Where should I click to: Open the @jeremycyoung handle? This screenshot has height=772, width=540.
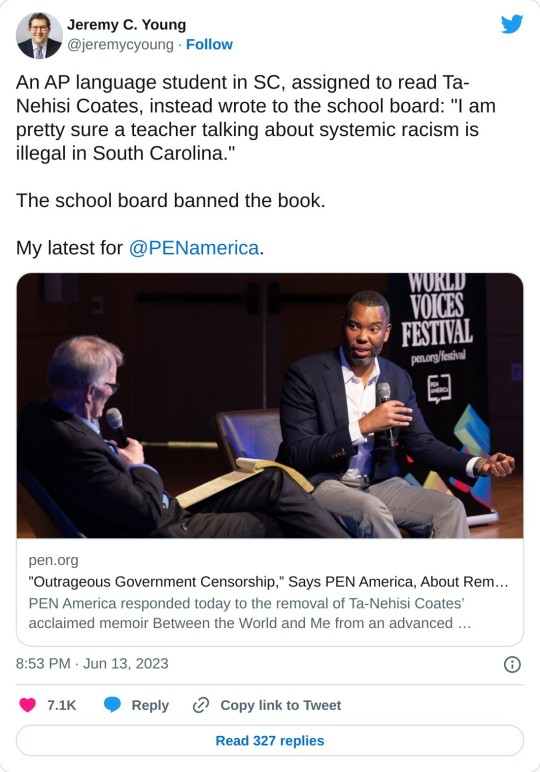pos(120,44)
